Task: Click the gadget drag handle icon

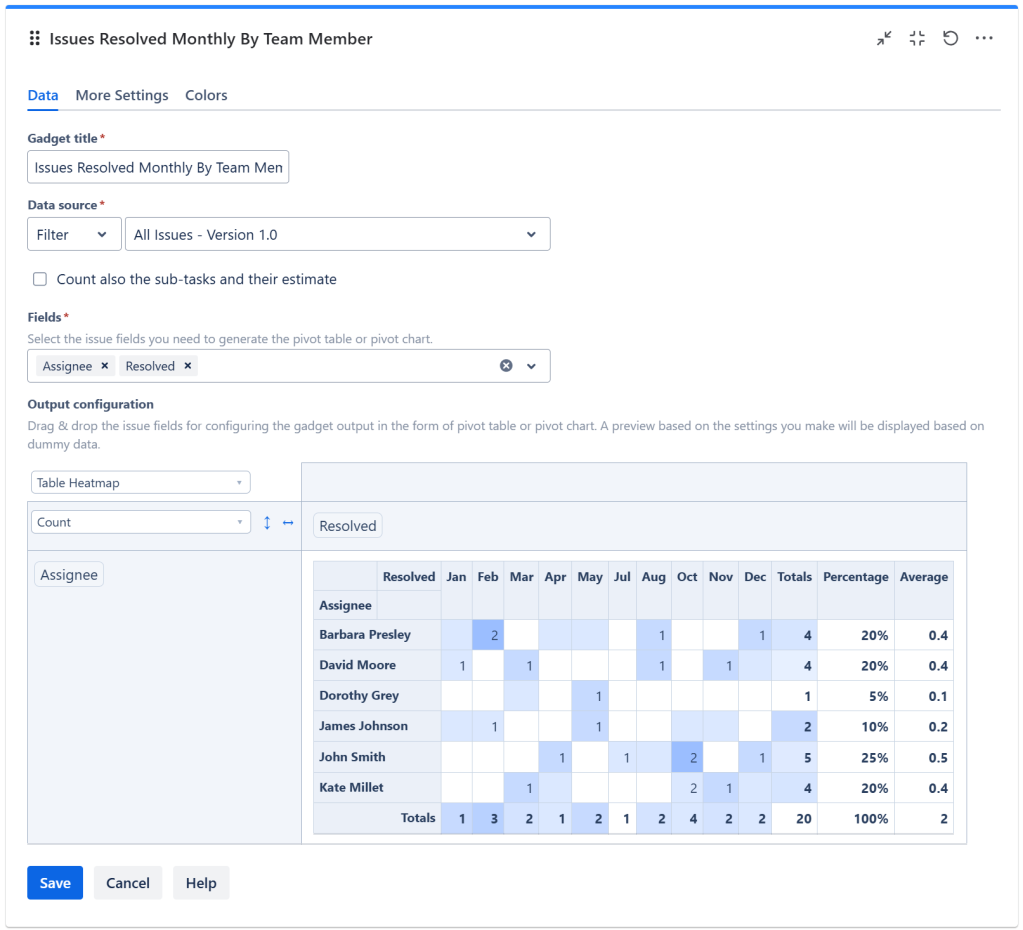Action: pyautogui.click(x=34, y=38)
